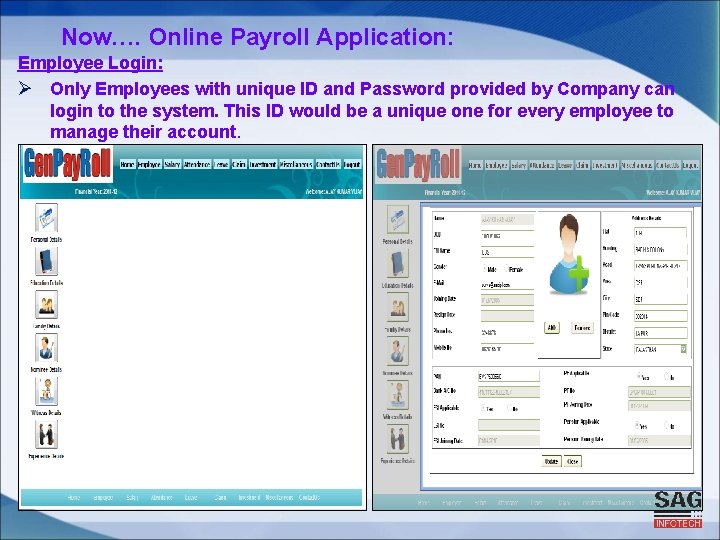Select the Male gender radio button
The image size is (720, 540).
pyautogui.click(x=484, y=268)
